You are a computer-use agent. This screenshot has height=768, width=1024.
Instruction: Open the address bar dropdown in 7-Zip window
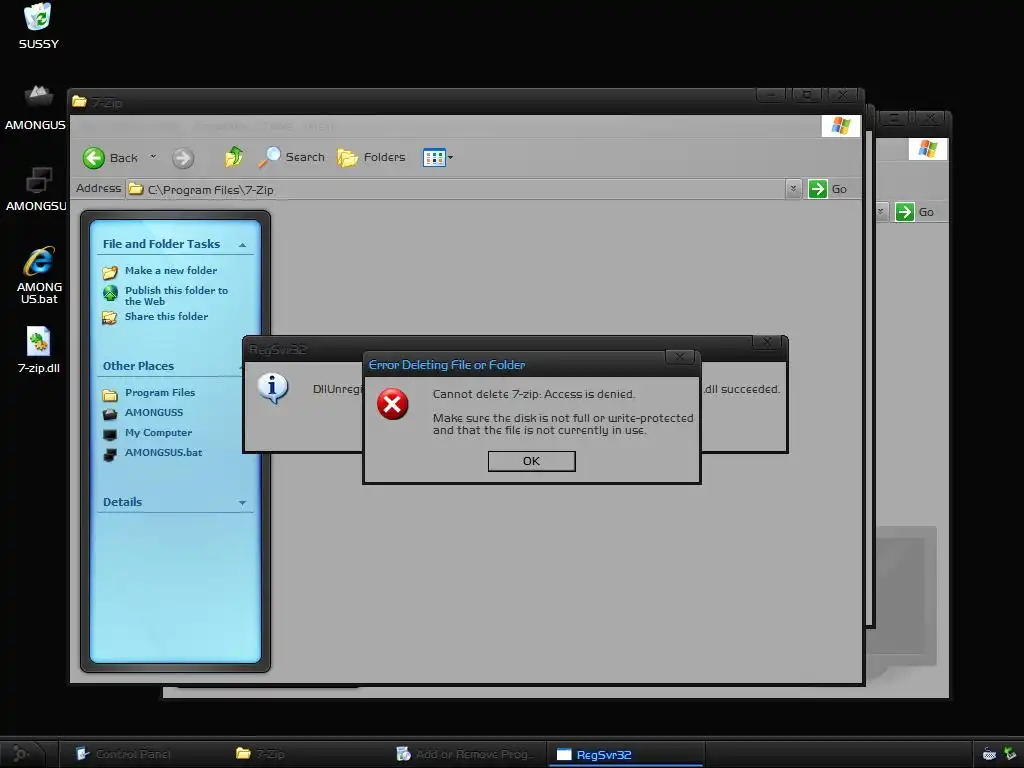[793, 189]
